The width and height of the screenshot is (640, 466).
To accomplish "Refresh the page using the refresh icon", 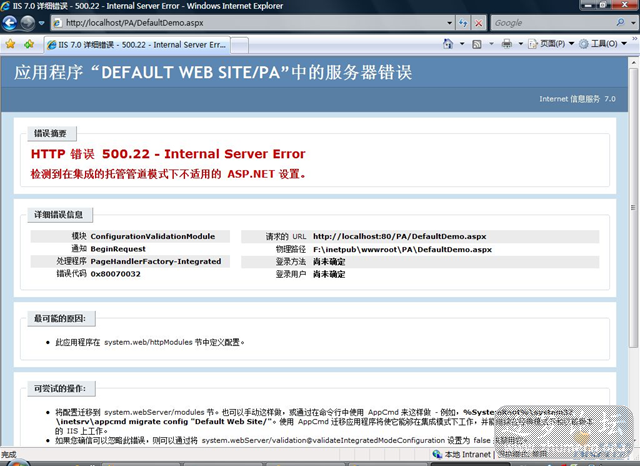I will [463, 23].
